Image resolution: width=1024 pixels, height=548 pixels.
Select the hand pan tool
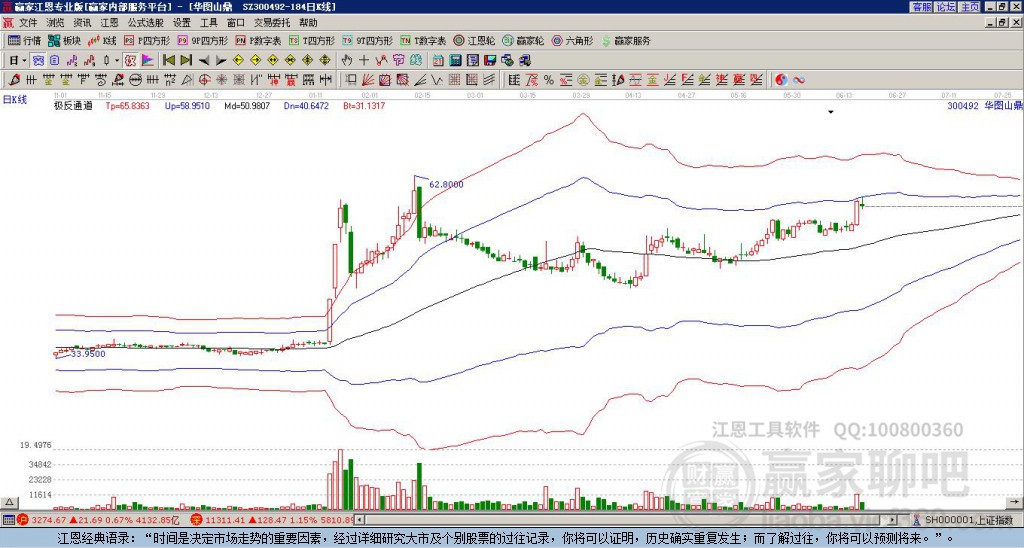347,61
